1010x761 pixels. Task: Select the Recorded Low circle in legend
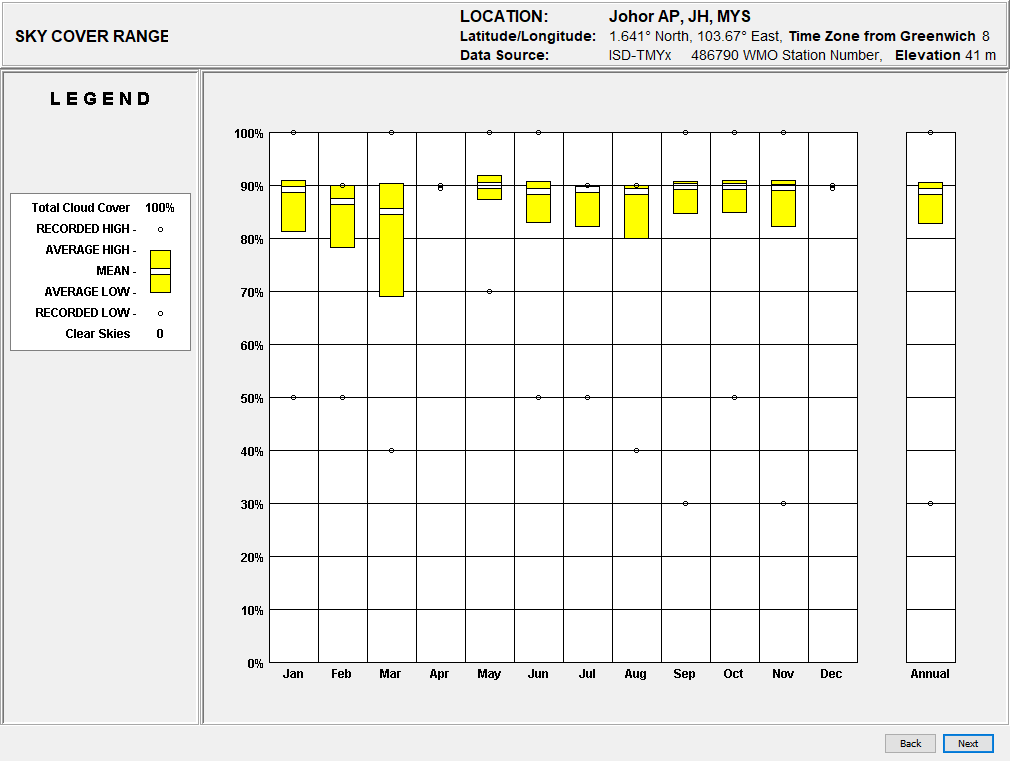160,313
